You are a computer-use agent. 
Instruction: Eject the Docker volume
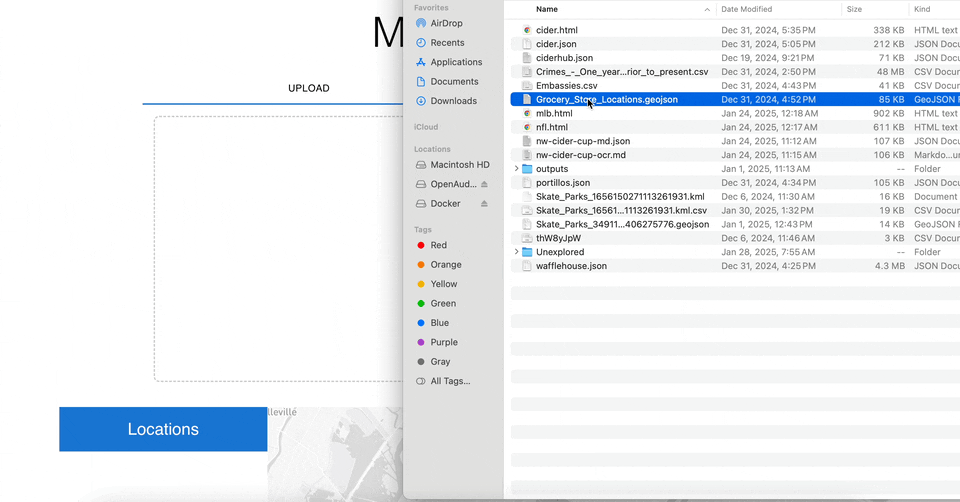click(484, 204)
